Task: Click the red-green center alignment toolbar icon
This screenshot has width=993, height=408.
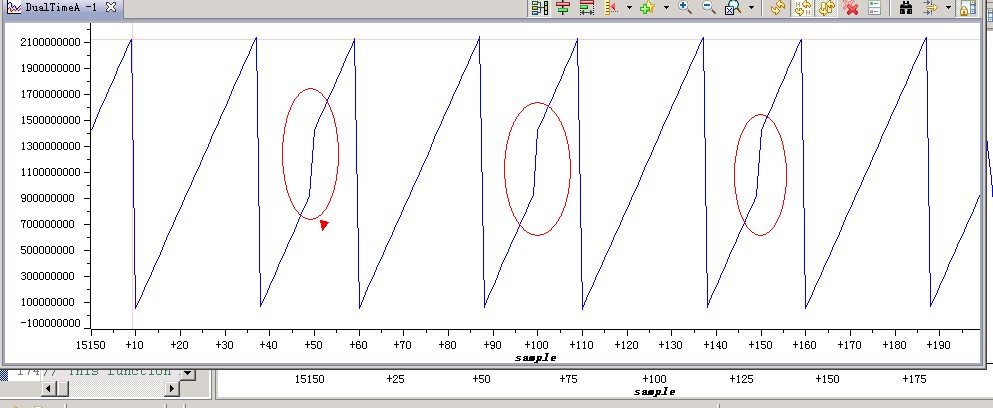Action: [x=563, y=8]
